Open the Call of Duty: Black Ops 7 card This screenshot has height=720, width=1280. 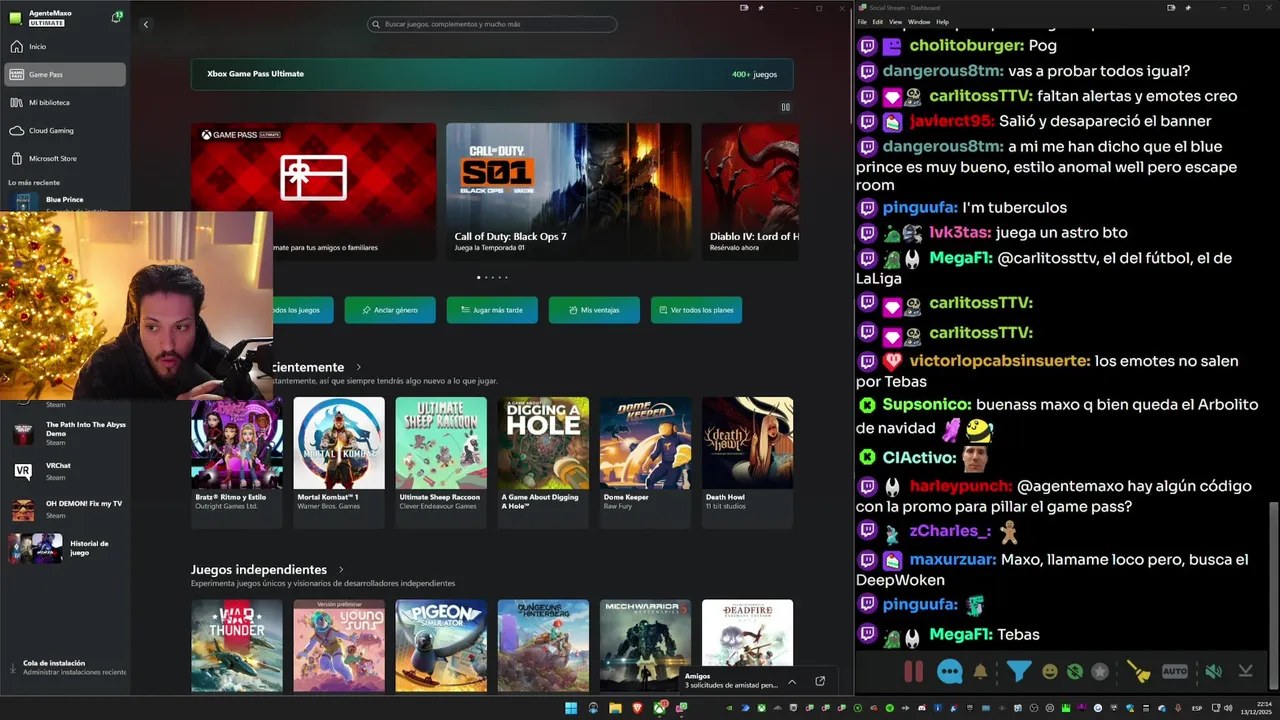[568, 191]
